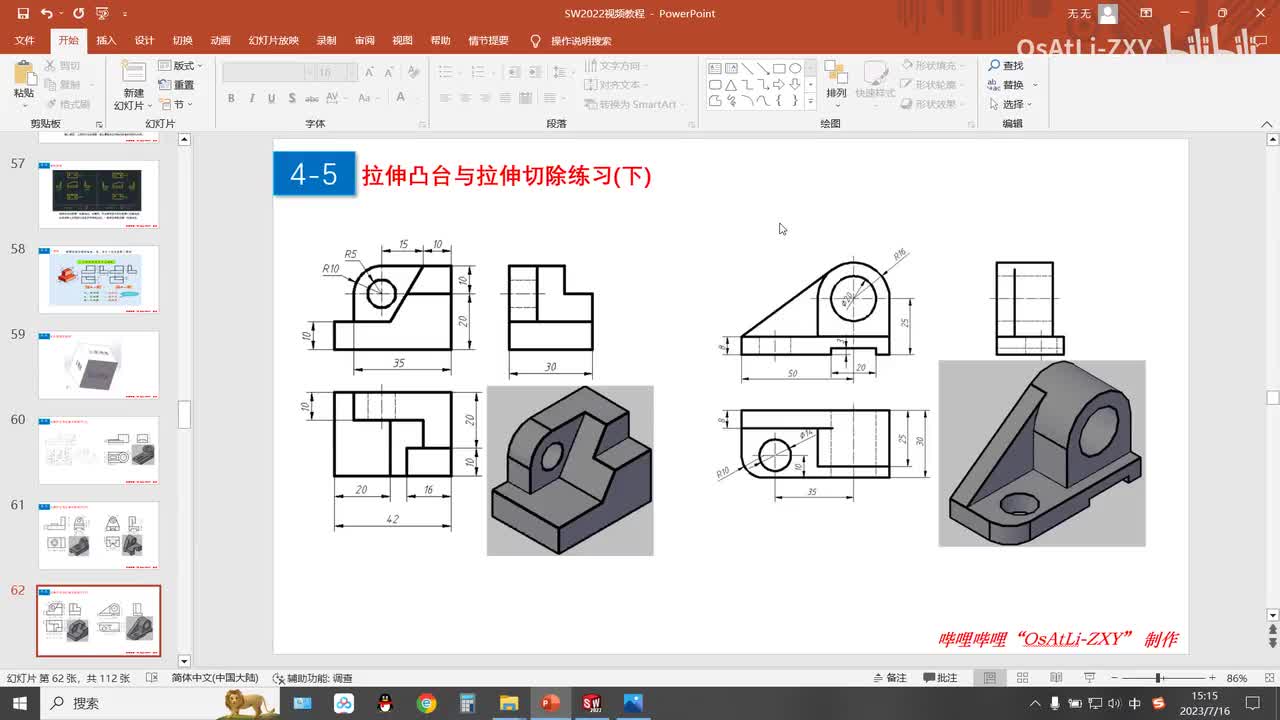Click Find (查找) magnifier in editing group

[x=1006, y=66]
